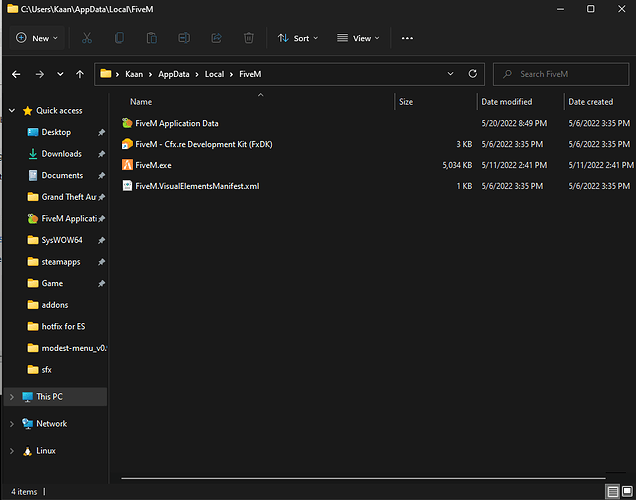636x500 pixels.
Task: Click FiveM in the breadcrumb path
Action: (x=250, y=74)
